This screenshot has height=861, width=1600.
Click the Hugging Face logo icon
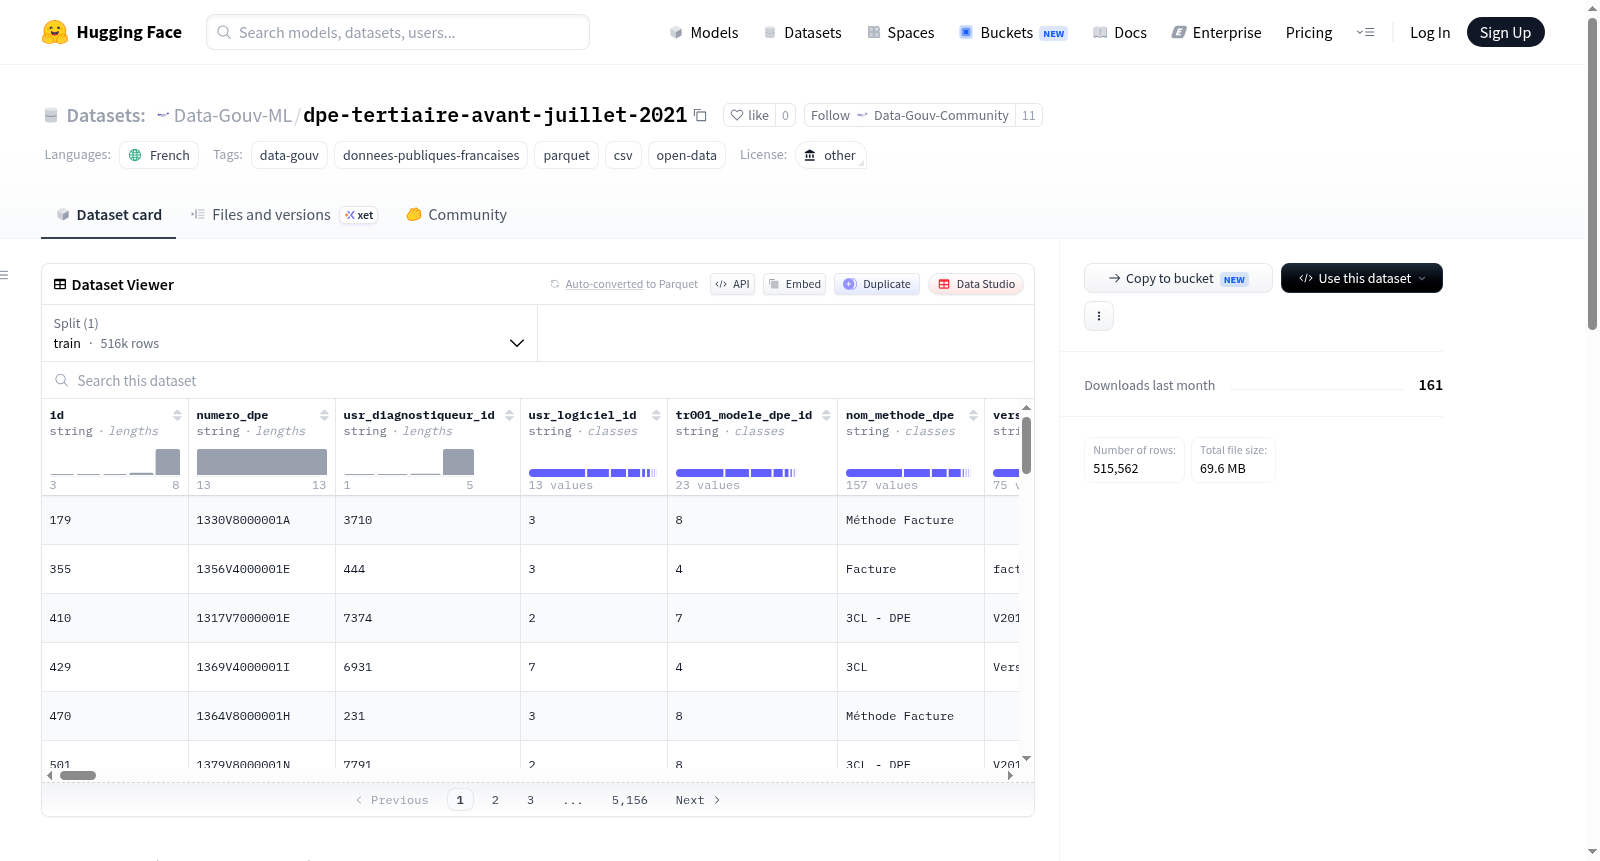(55, 32)
